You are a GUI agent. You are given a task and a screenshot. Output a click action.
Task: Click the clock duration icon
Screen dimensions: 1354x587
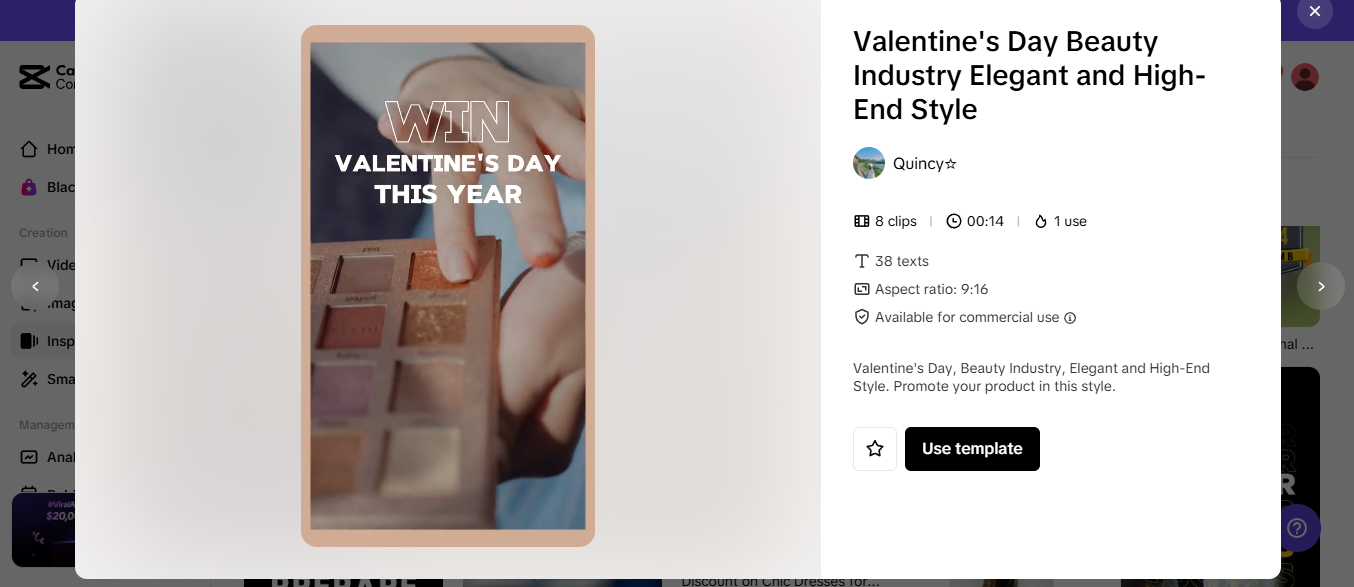click(954, 221)
